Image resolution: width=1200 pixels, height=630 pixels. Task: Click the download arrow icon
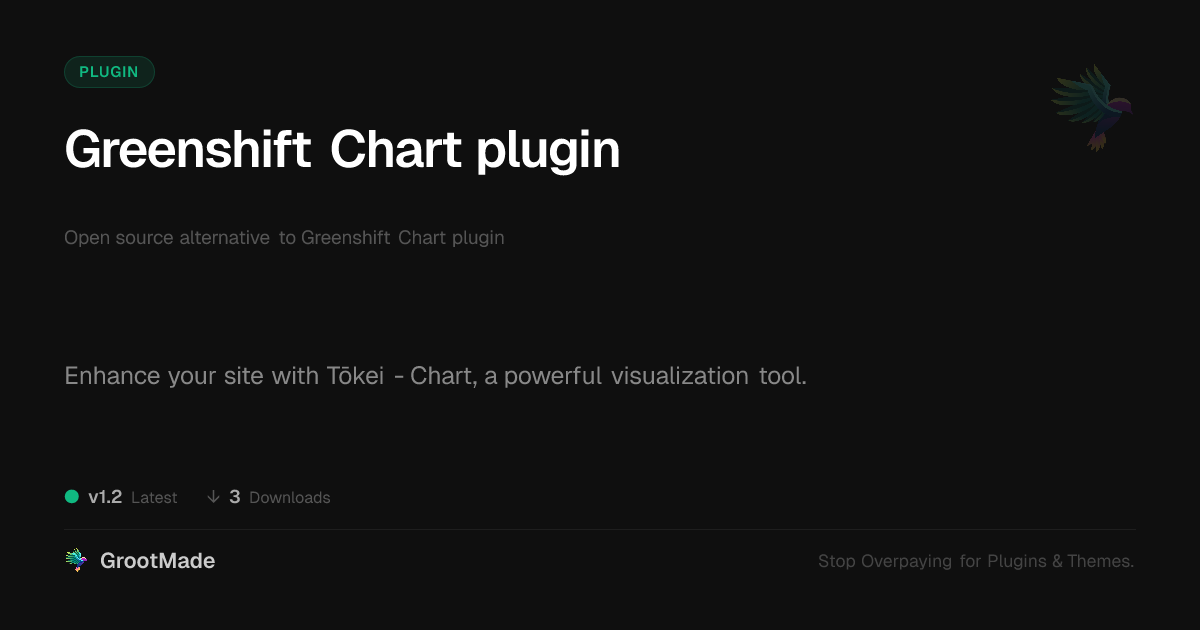pyautogui.click(x=213, y=496)
